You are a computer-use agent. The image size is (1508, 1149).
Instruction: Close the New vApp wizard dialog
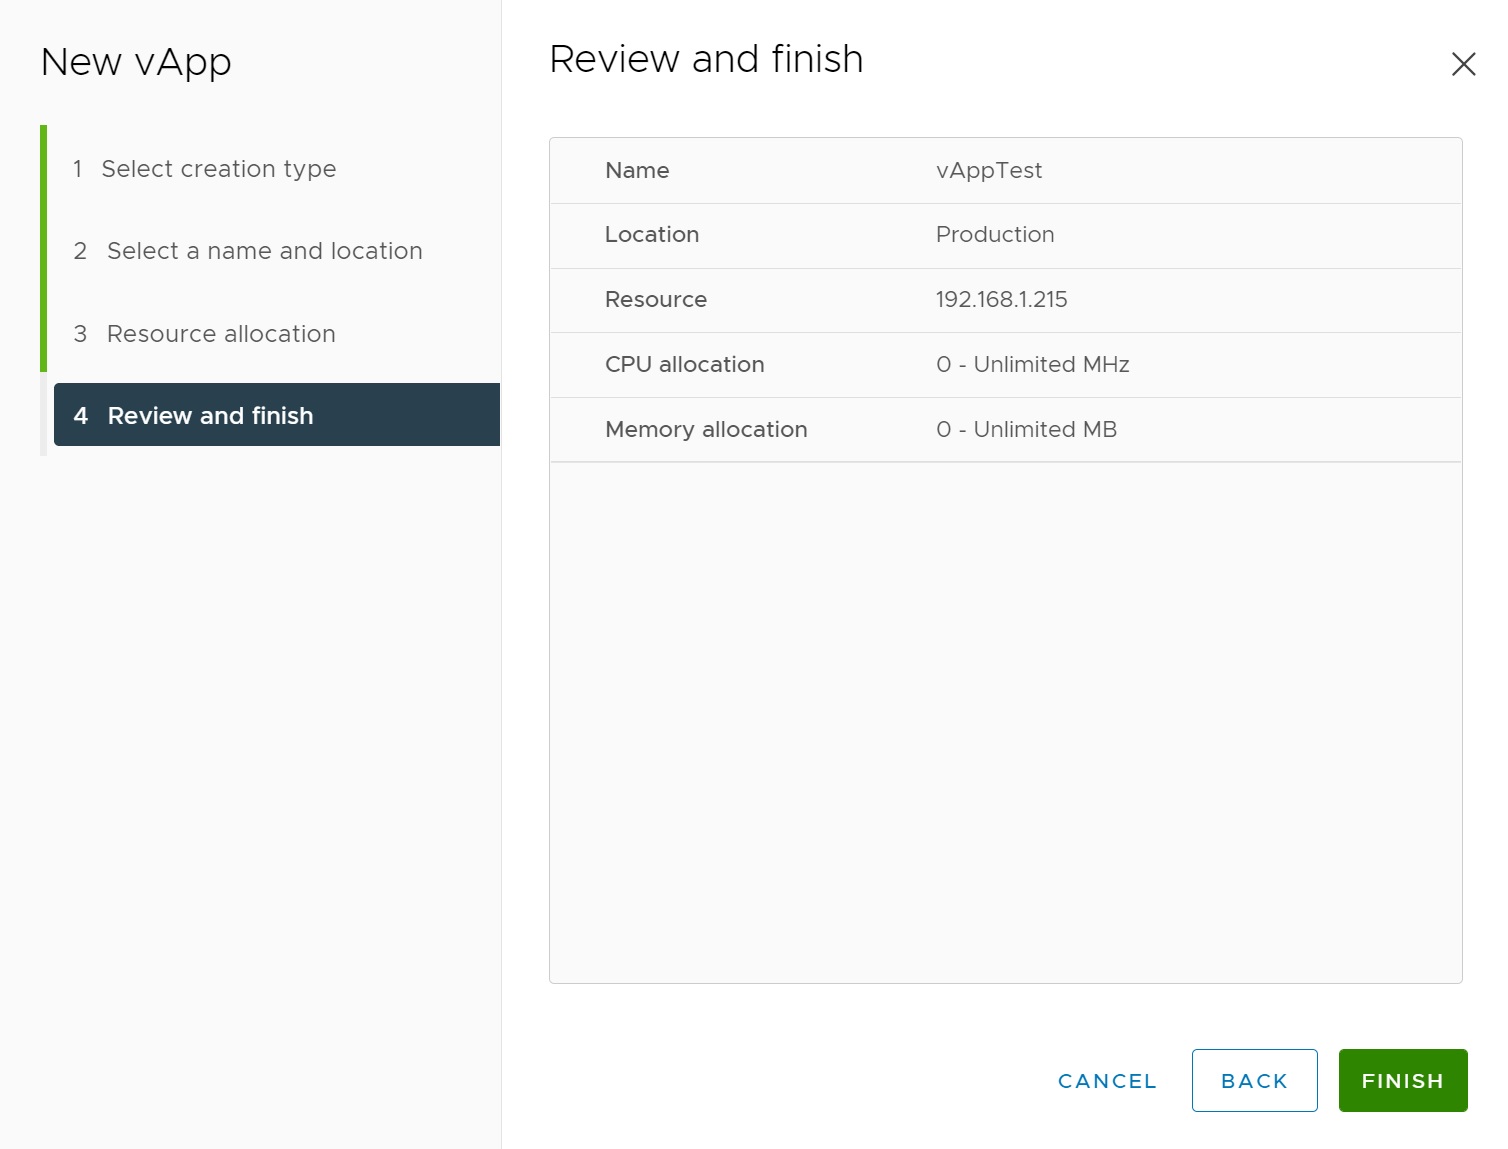point(1463,65)
